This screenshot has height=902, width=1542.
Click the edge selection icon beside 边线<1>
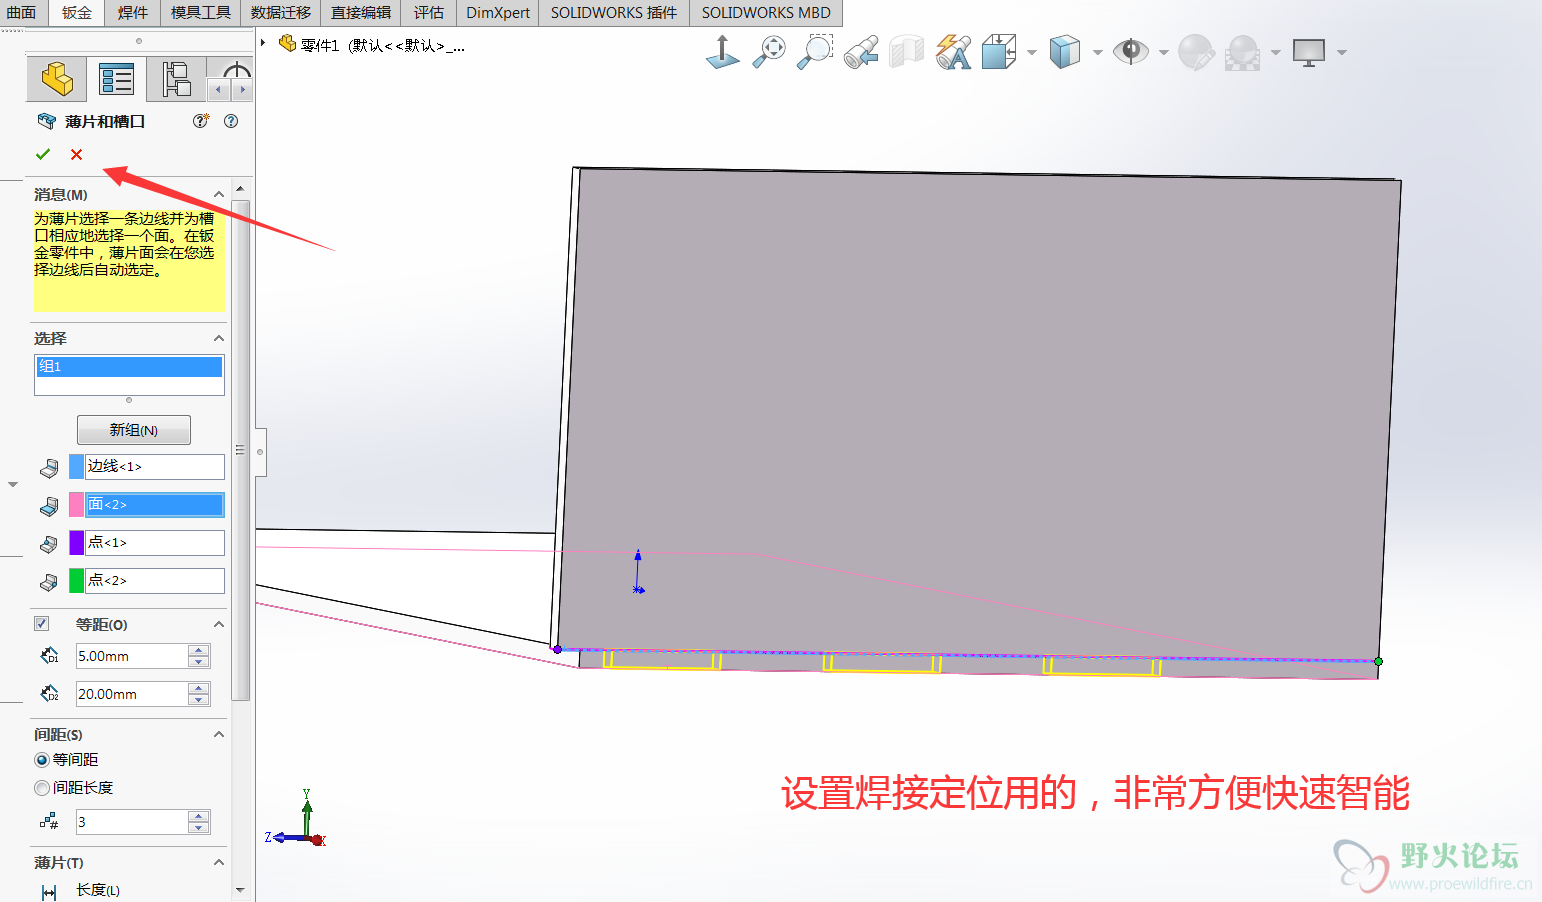pos(48,467)
